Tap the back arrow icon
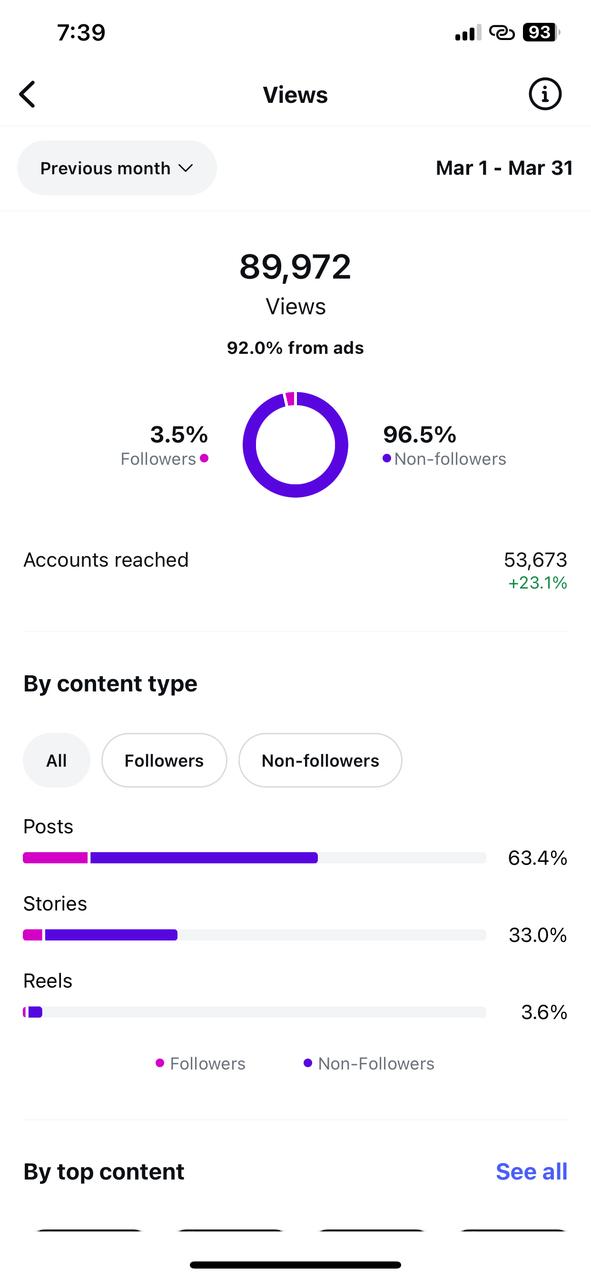 coord(27,95)
